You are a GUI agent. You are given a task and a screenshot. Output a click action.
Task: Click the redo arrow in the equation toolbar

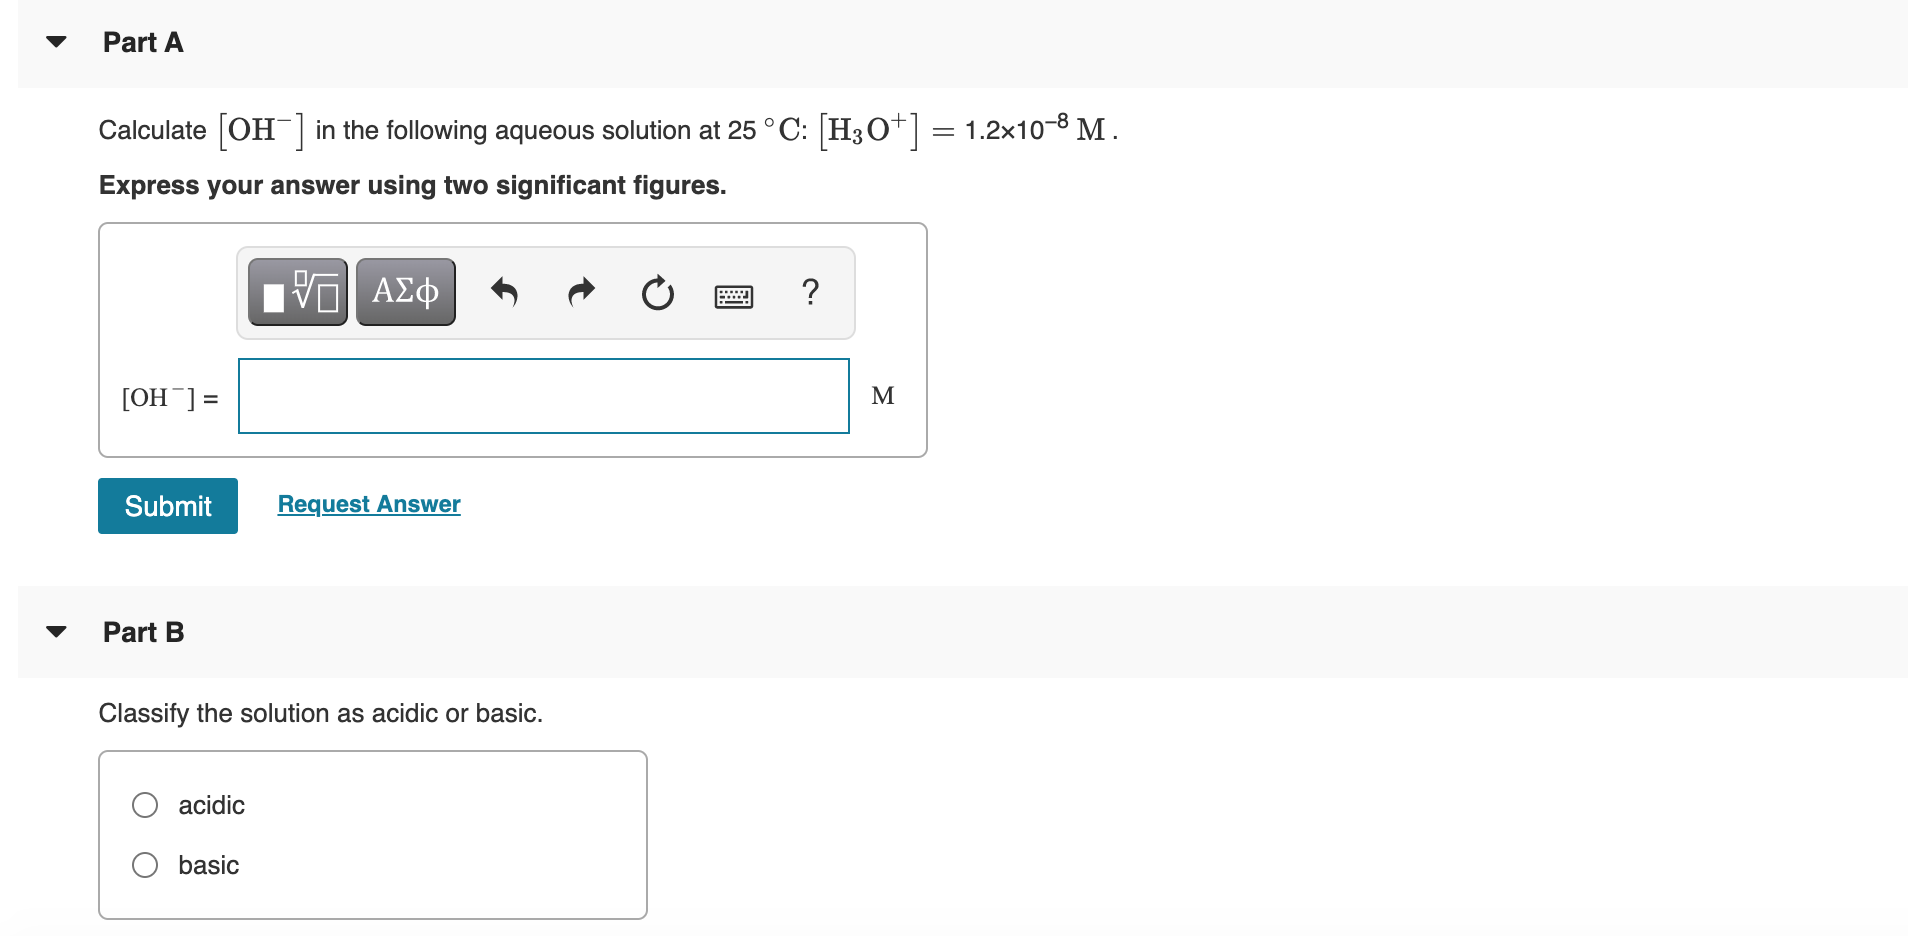click(x=581, y=292)
